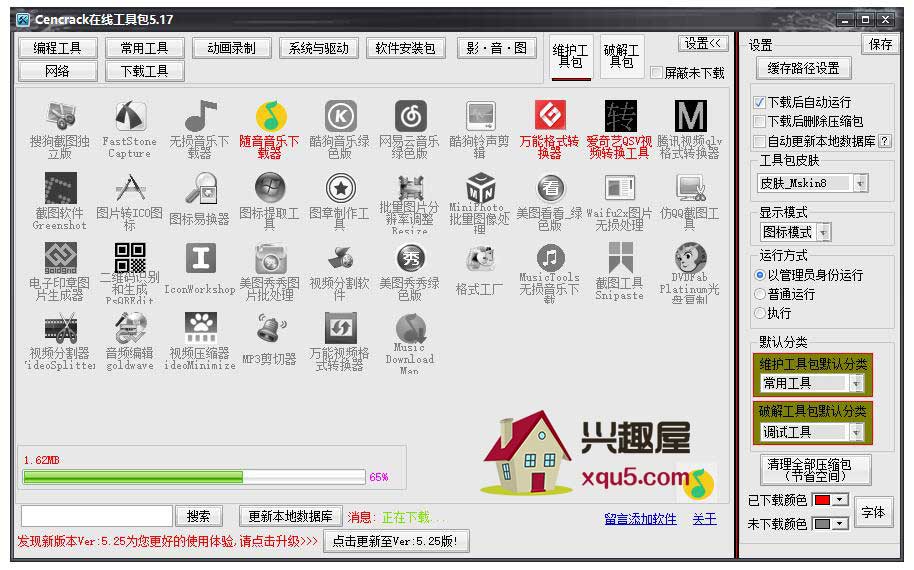Open 图标提取工具 icon

(270, 188)
